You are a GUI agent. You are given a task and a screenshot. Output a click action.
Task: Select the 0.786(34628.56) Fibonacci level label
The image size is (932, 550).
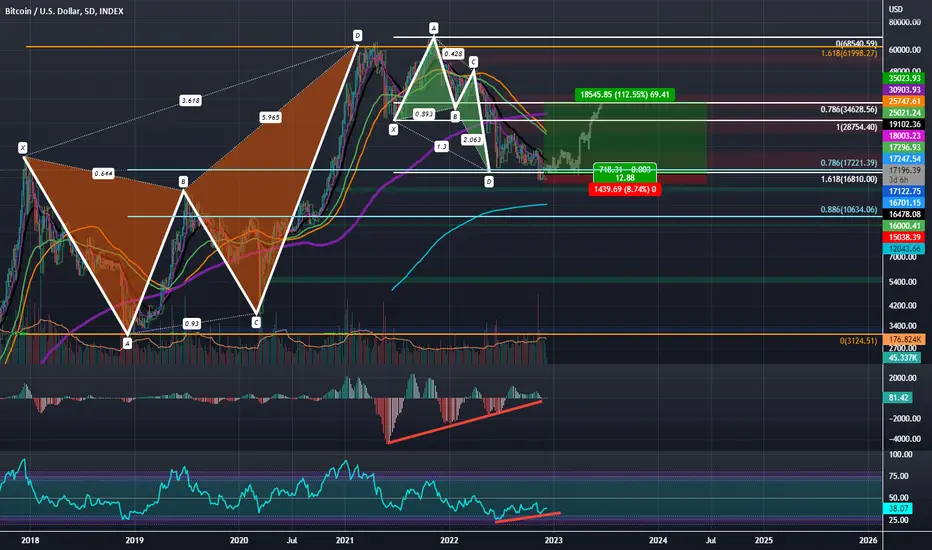click(x=849, y=109)
